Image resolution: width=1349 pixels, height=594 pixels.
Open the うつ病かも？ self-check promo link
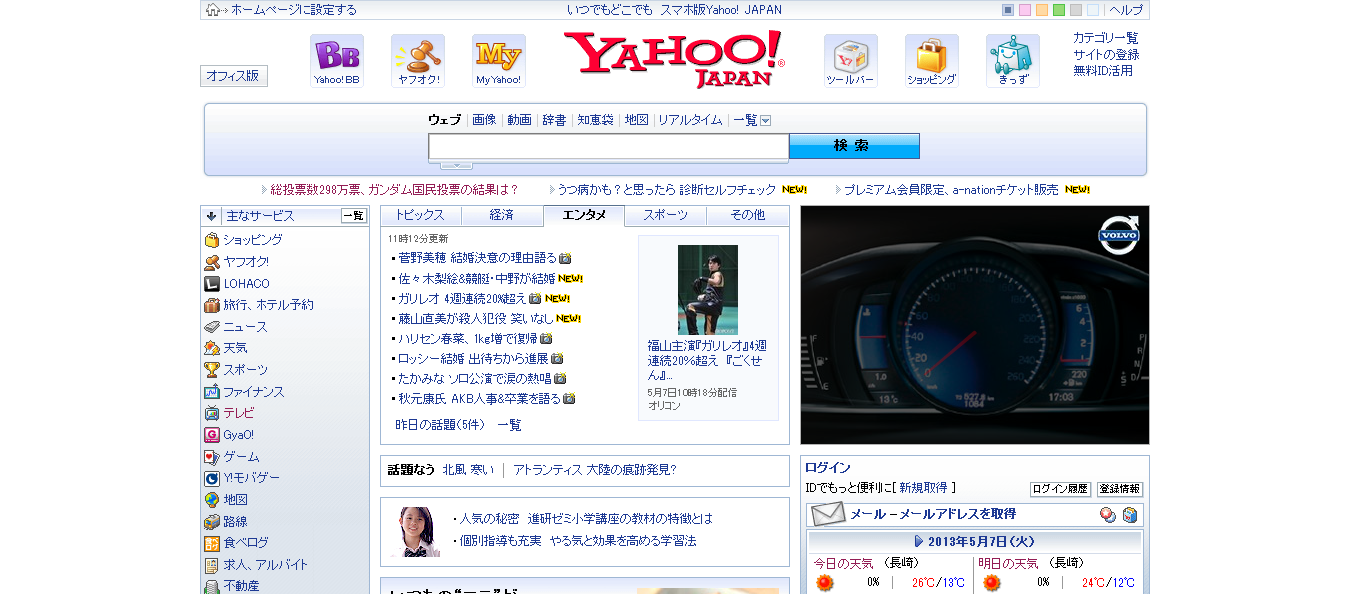666,189
